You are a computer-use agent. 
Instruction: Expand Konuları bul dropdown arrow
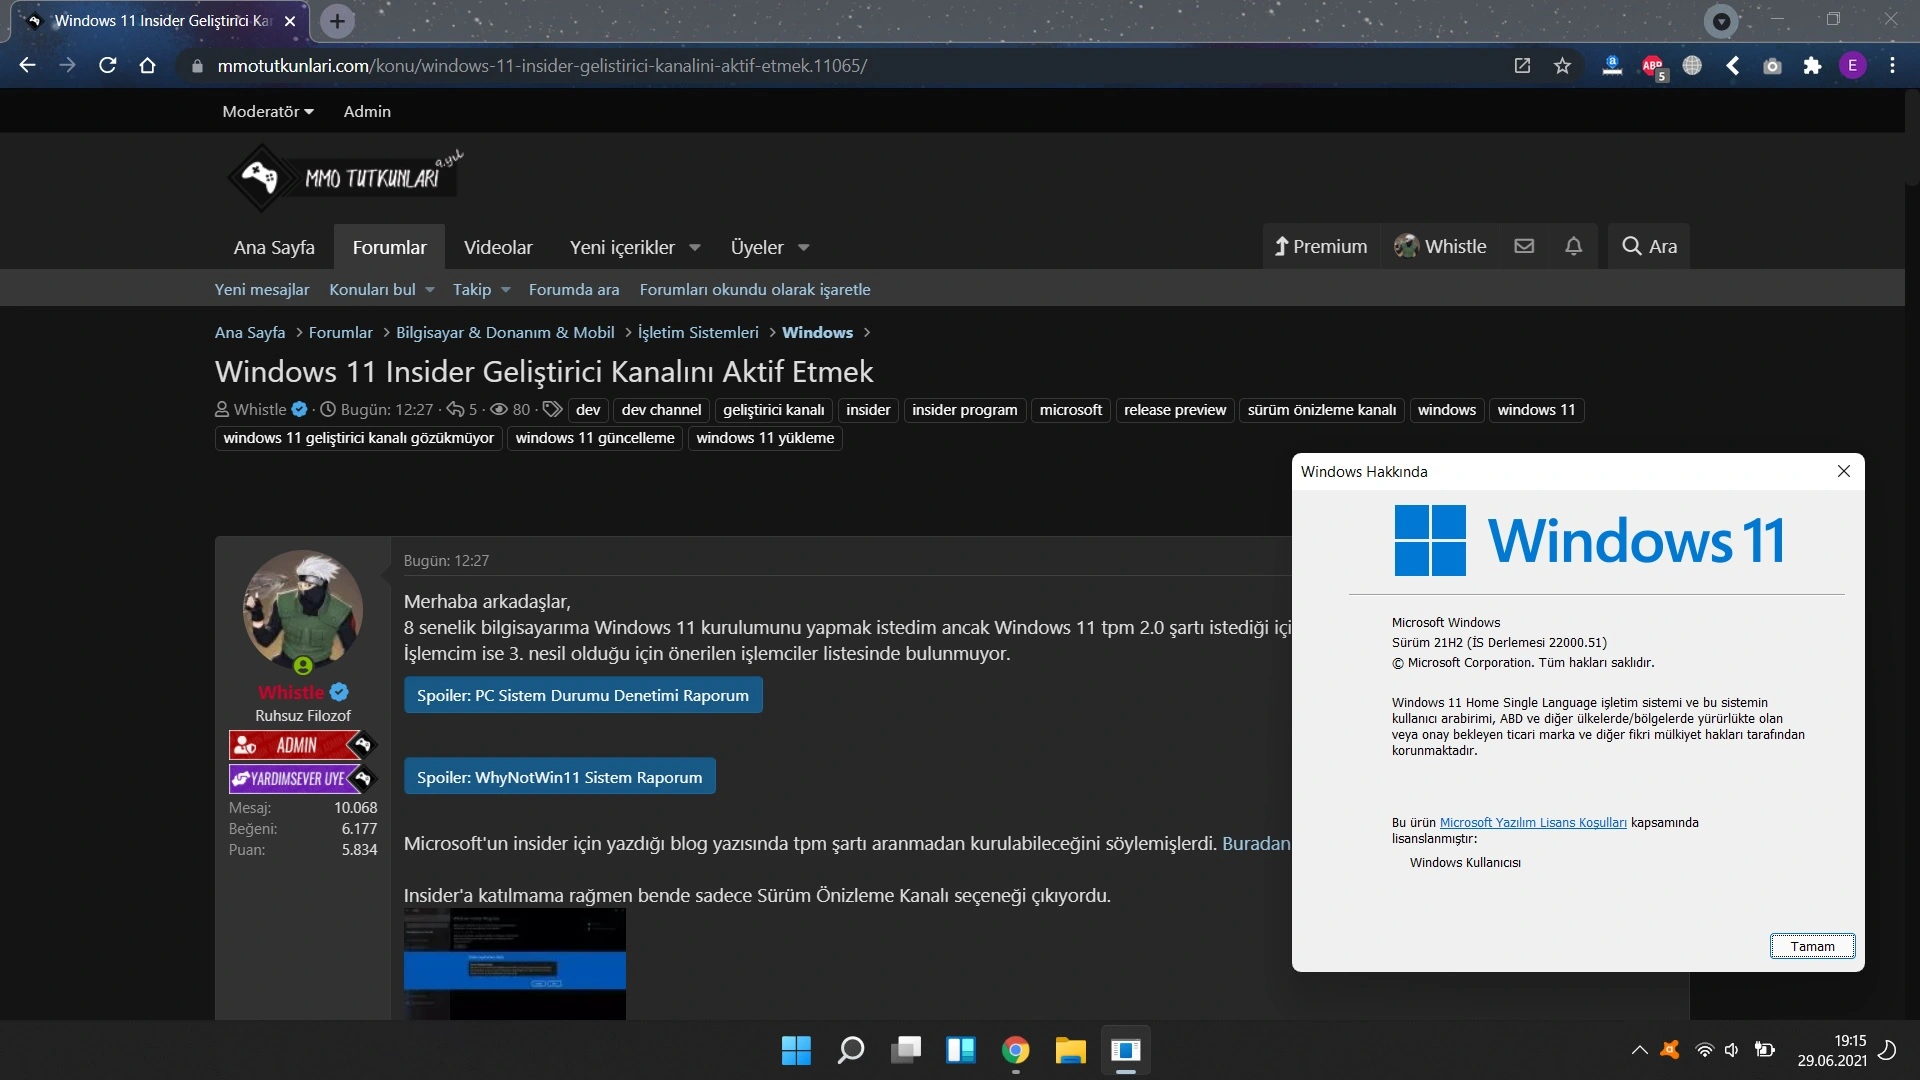[430, 290]
